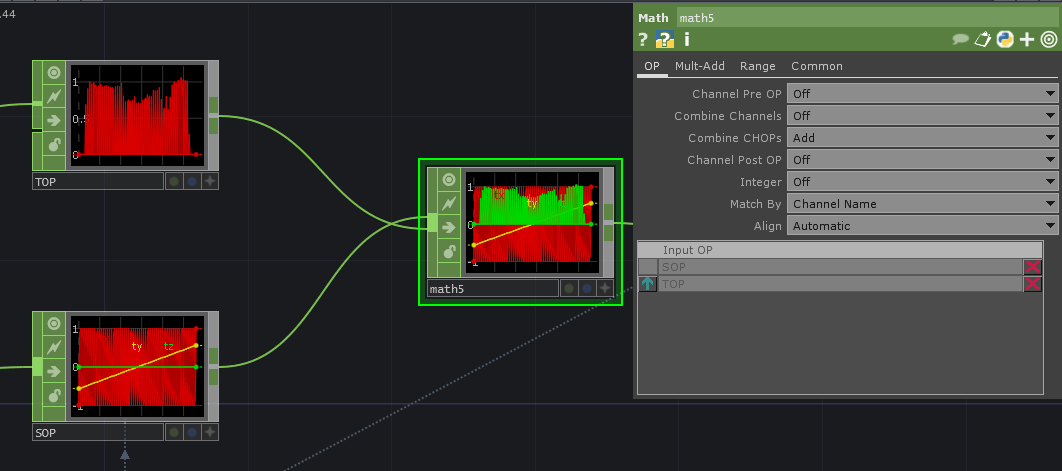The width and height of the screenshot is (1062, 471).
Task: Click the export arrow flag on math5 node
Action: [x=448, y=227]
